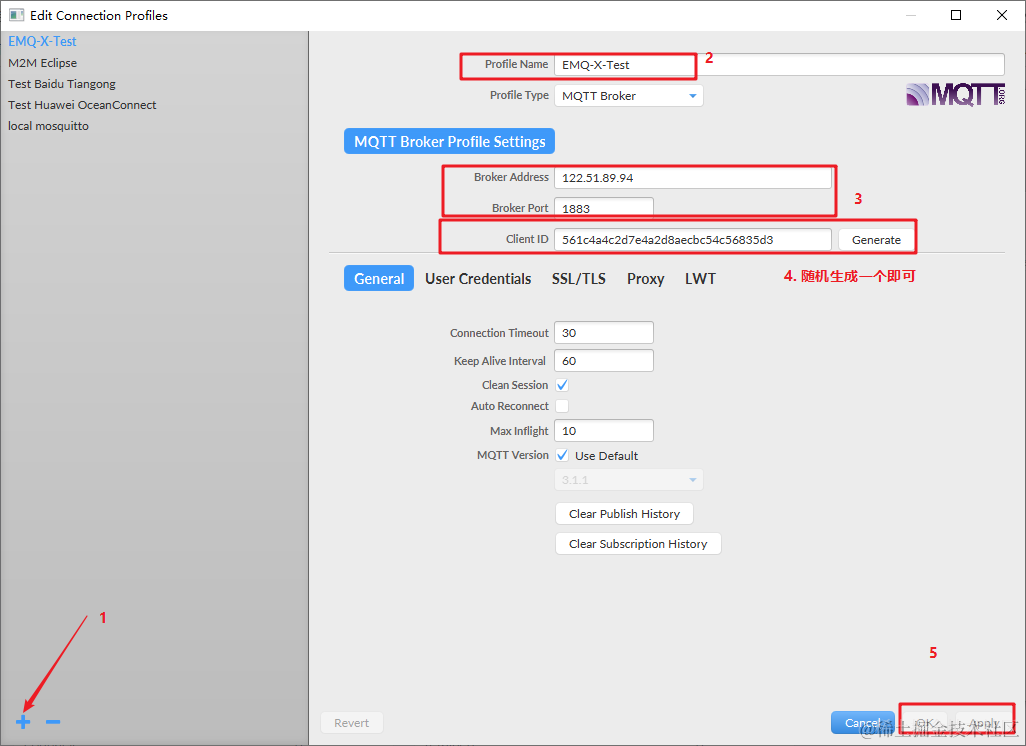Toggle the Clean Session checkbox
The height and width of the screenshot is (746, 1026).
pos(562,385)
